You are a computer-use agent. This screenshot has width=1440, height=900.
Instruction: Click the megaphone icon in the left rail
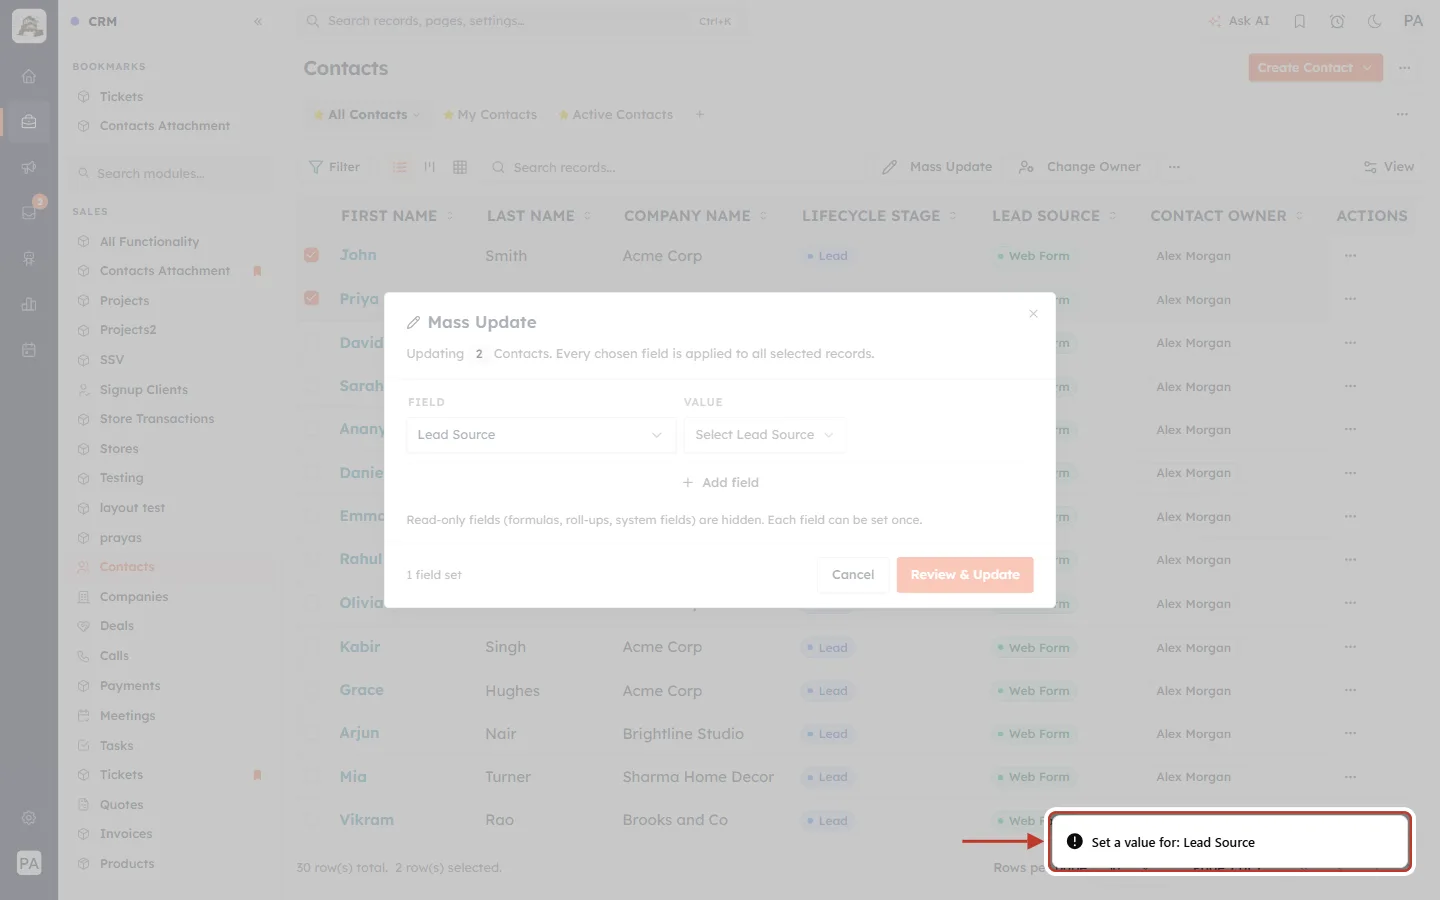tap(29, 167)
